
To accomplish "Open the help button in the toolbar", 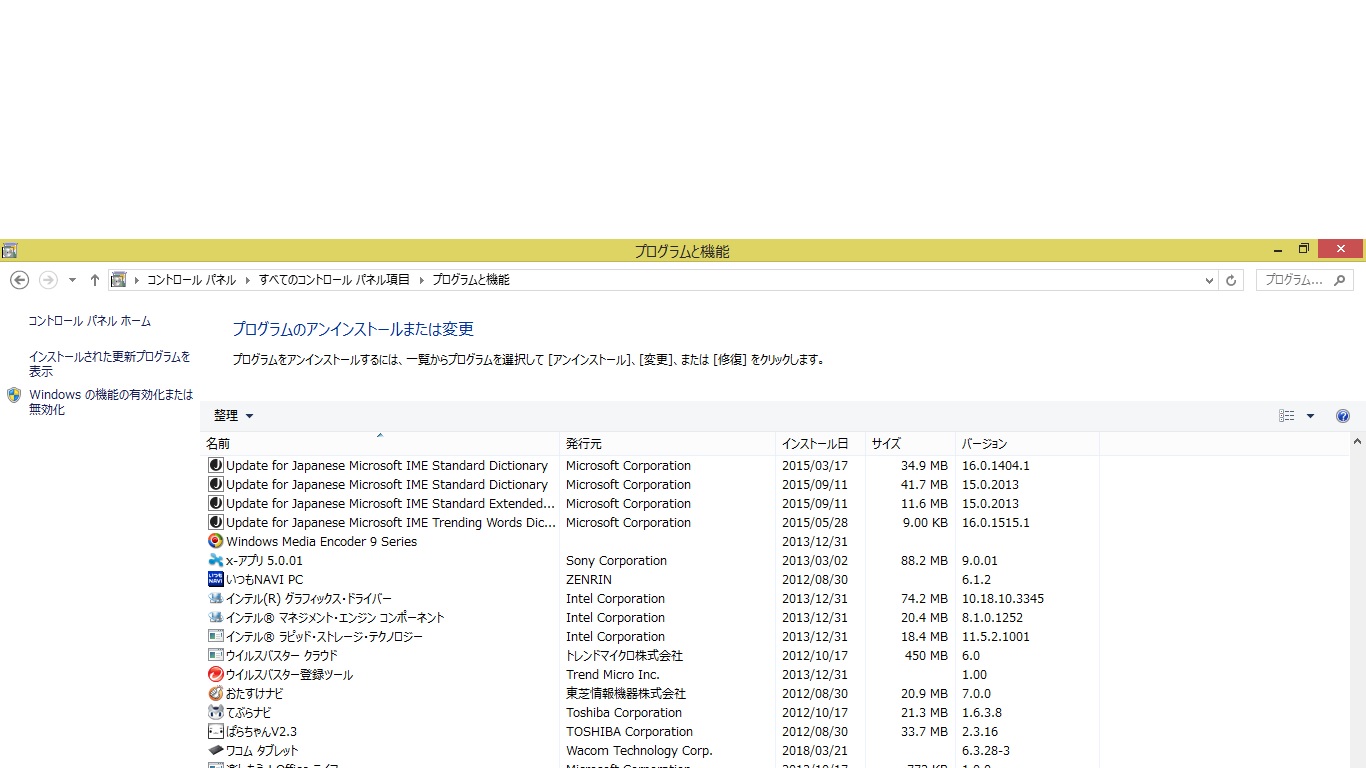I will point(1343,416).
